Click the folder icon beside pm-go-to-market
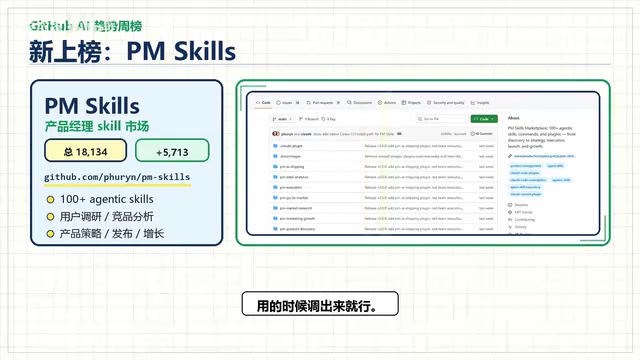 click(x=275, y=198)
